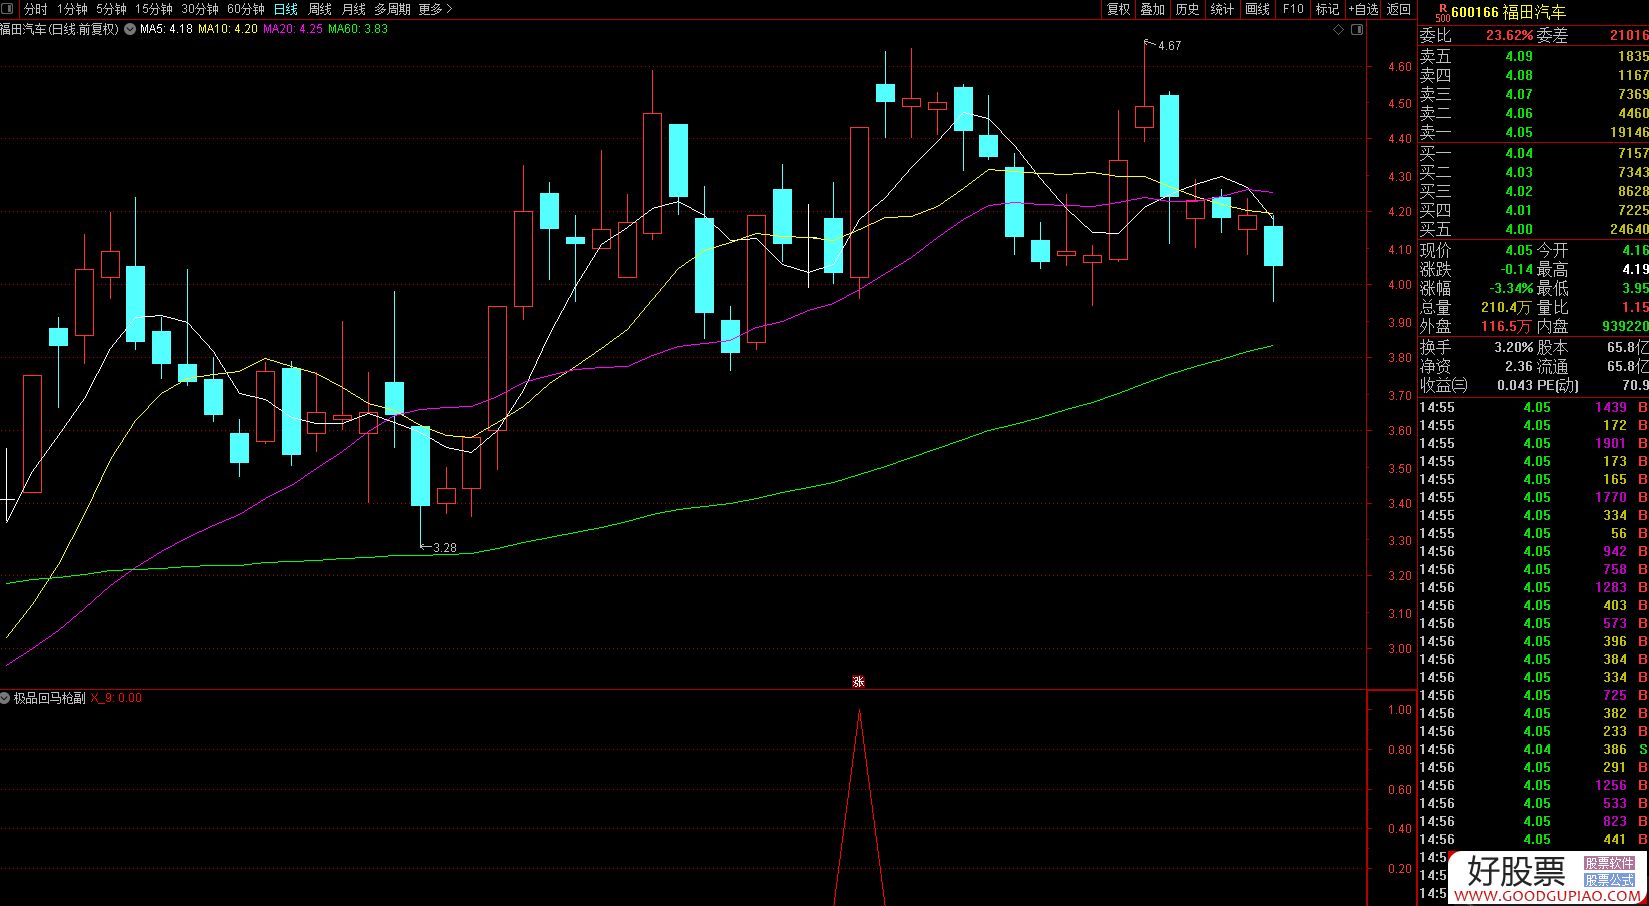
Task: Click 卖三 ask price 4.07
Action: [x=1518, y=94]
